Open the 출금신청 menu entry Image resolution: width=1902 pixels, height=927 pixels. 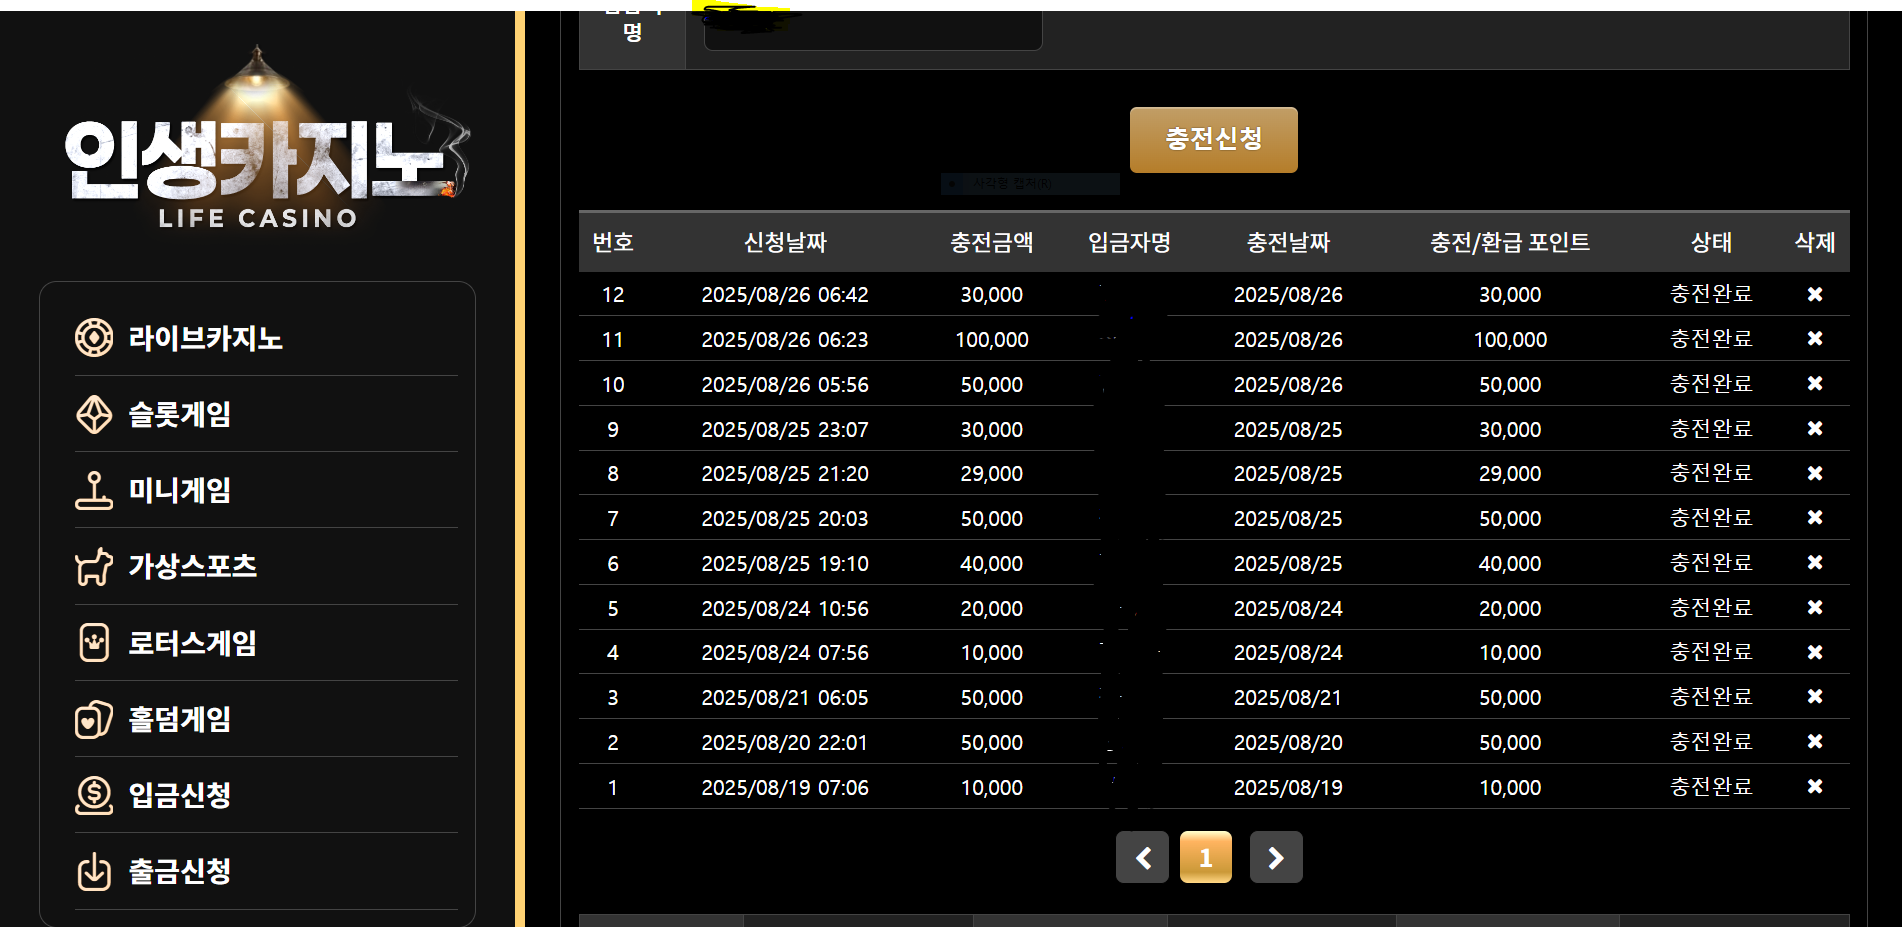tap(180, 871)
